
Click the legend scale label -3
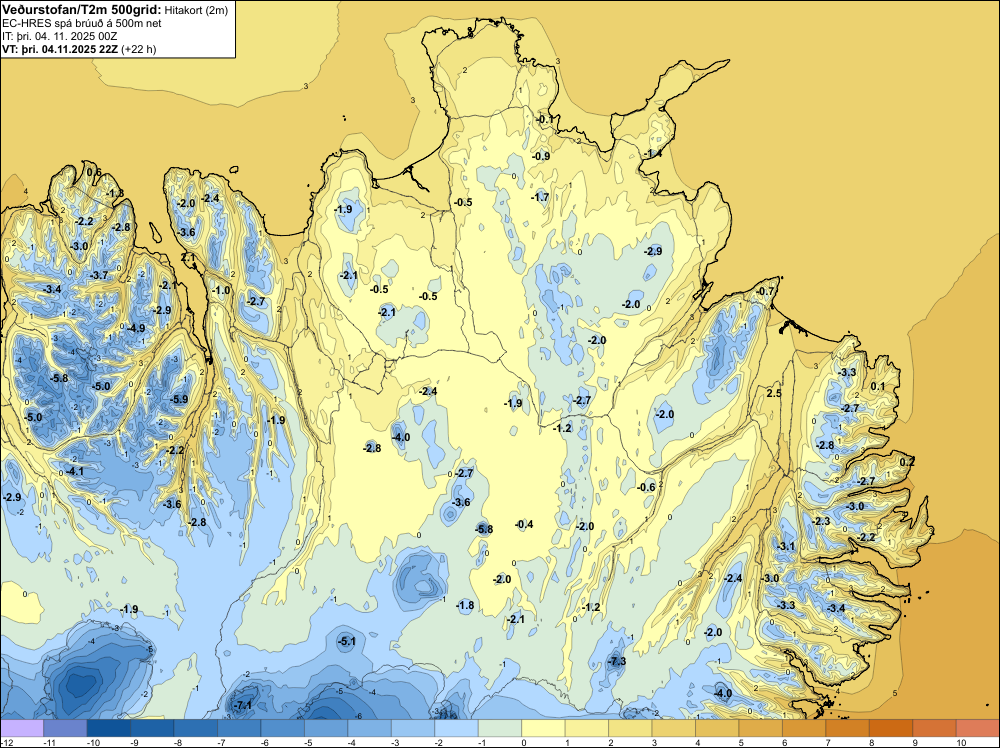393,742
